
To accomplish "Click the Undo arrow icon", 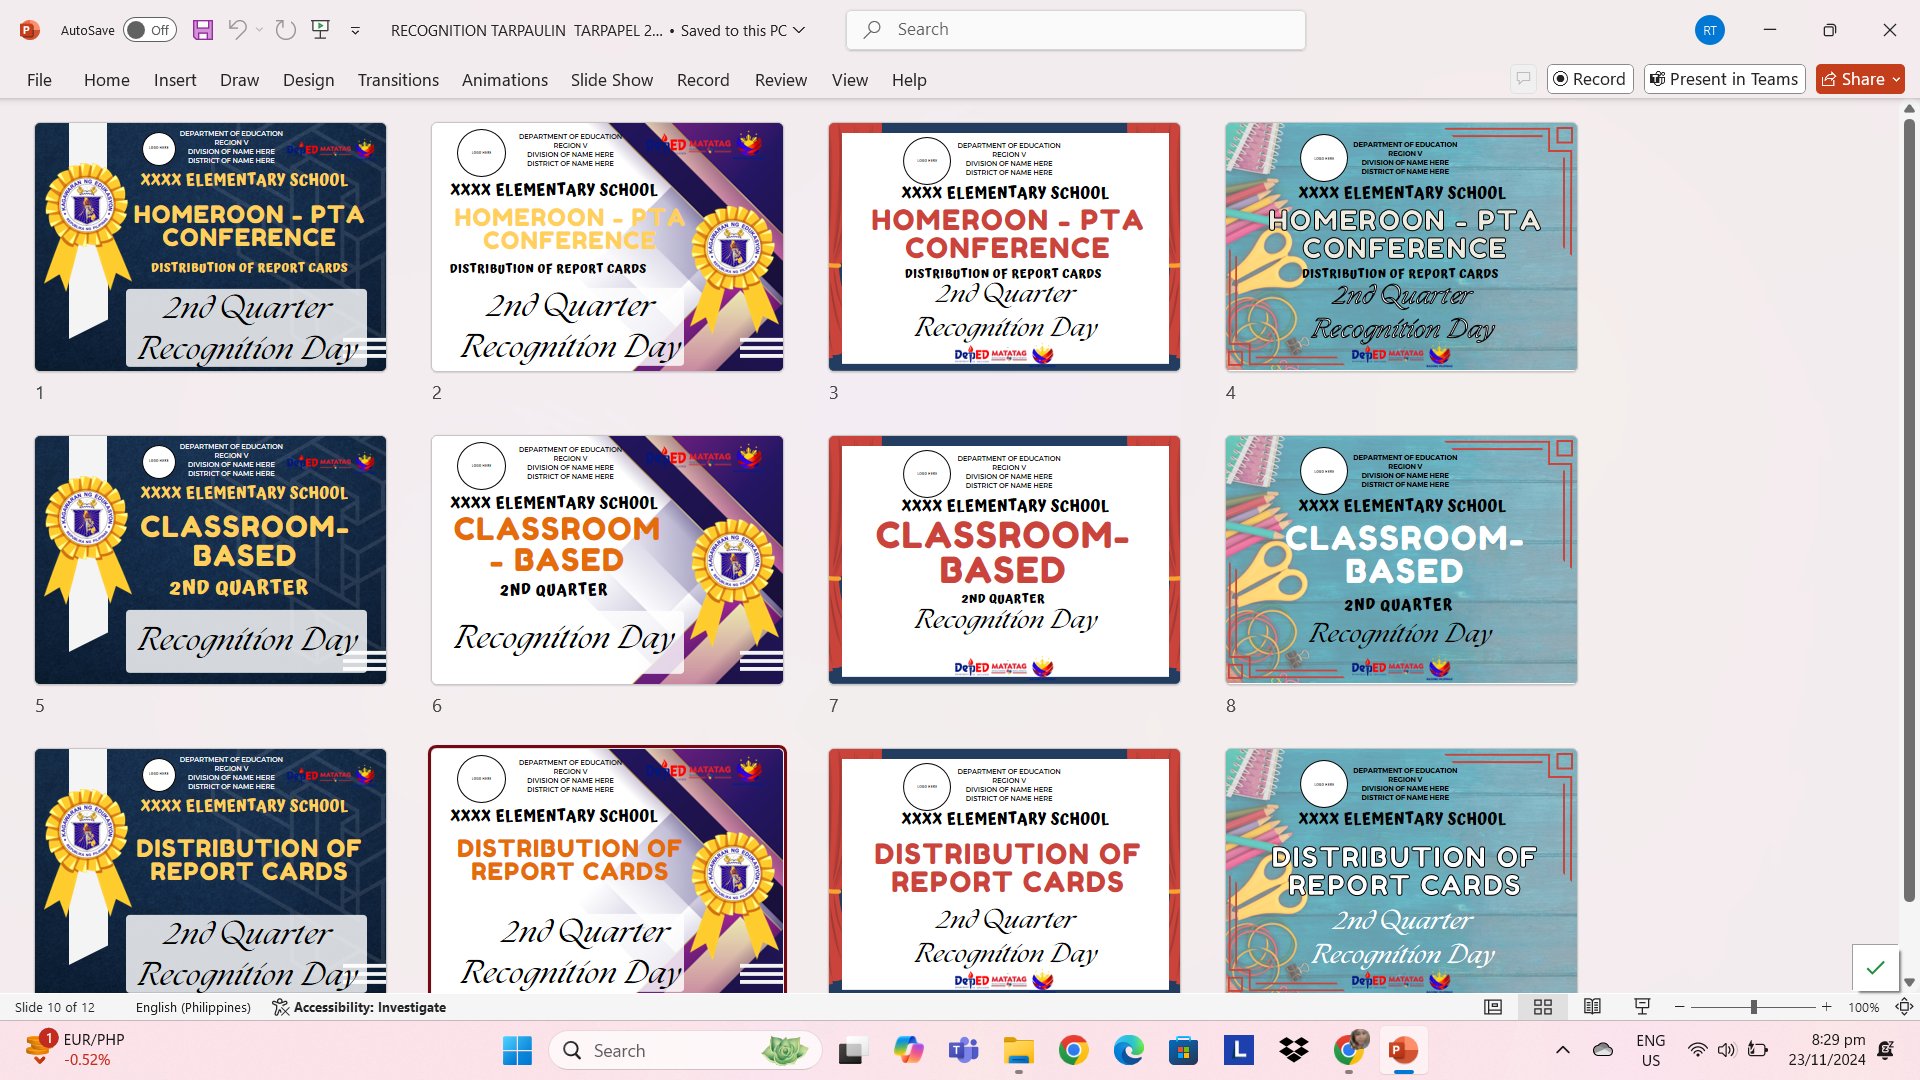I will click(237, 30).
